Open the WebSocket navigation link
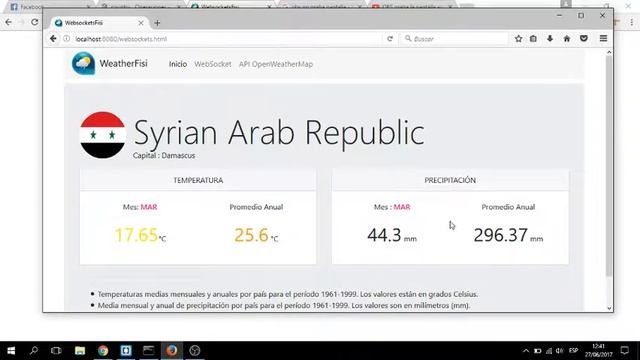The height and width of the screenshot is (360, 640). click(213, 64)
